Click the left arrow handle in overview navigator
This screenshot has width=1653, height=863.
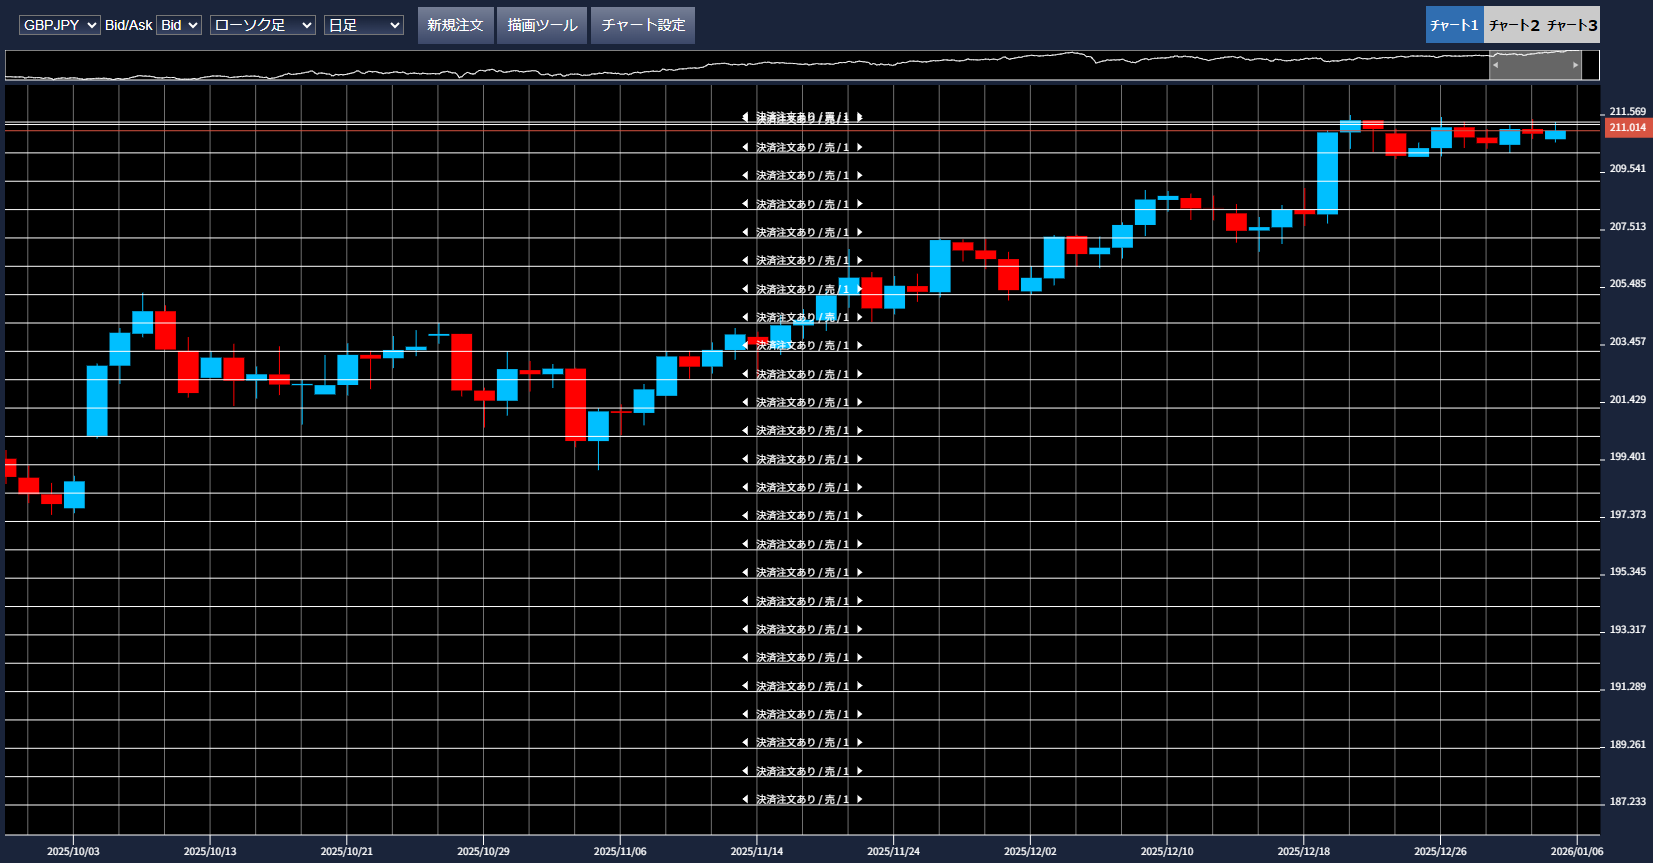point(1495,65)
